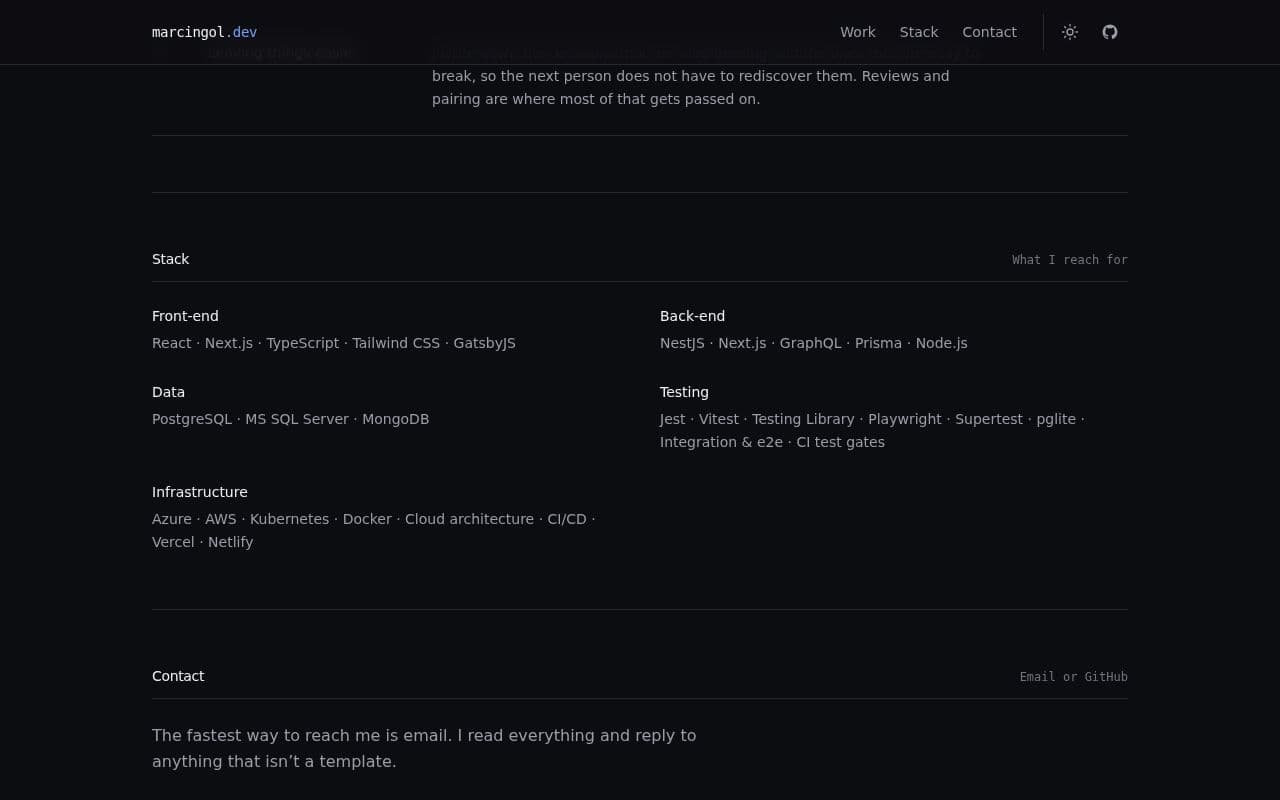
Task: Click the Contact section heading
Action: (x=178, y=676)
